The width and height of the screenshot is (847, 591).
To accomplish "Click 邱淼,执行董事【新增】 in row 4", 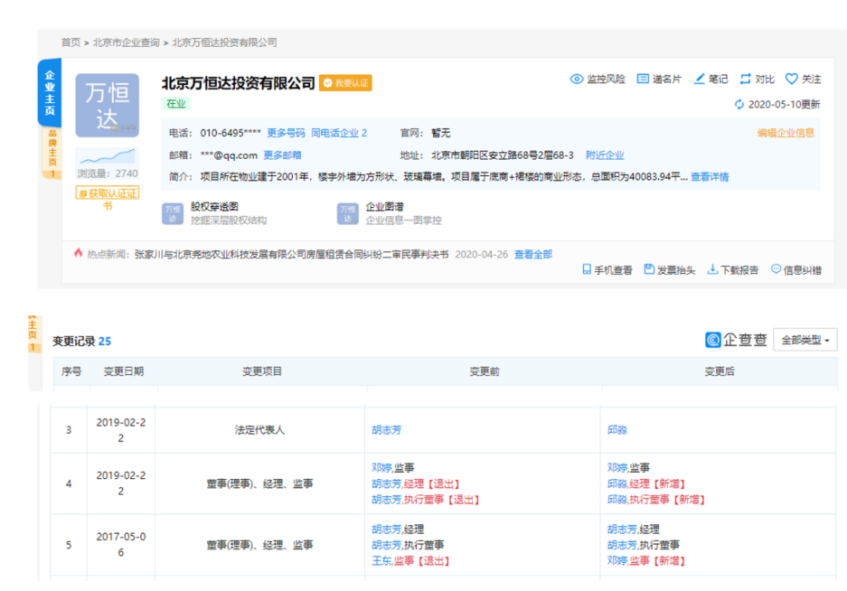I will coord(656,500).
